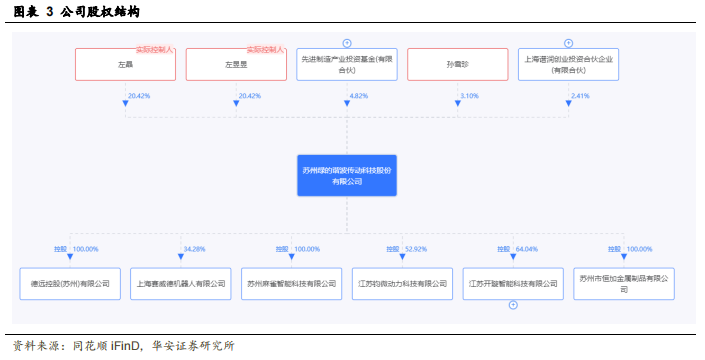Open the 先进制造产业投资基金(有限合伙) shareholder box
The width and height of the screenshot is (705, 360).
point(347,65)
